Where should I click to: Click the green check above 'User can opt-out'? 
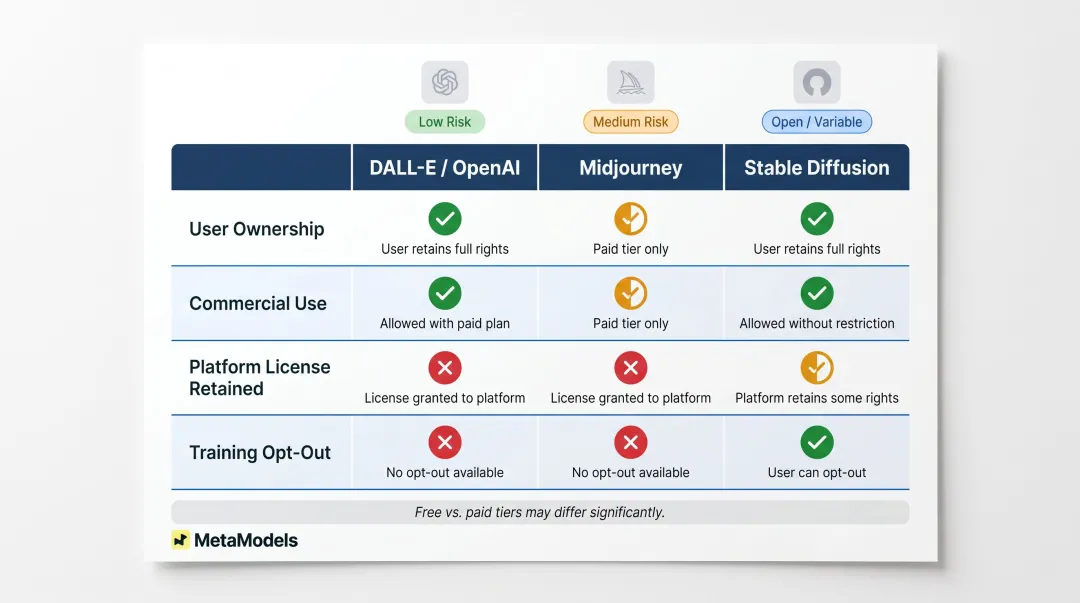coord(817,442)
